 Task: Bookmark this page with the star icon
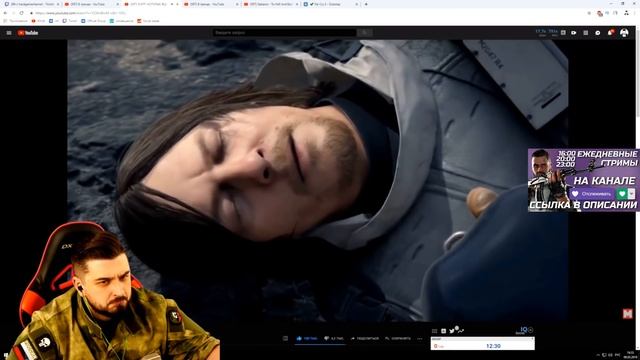click(x=589, y=13)
